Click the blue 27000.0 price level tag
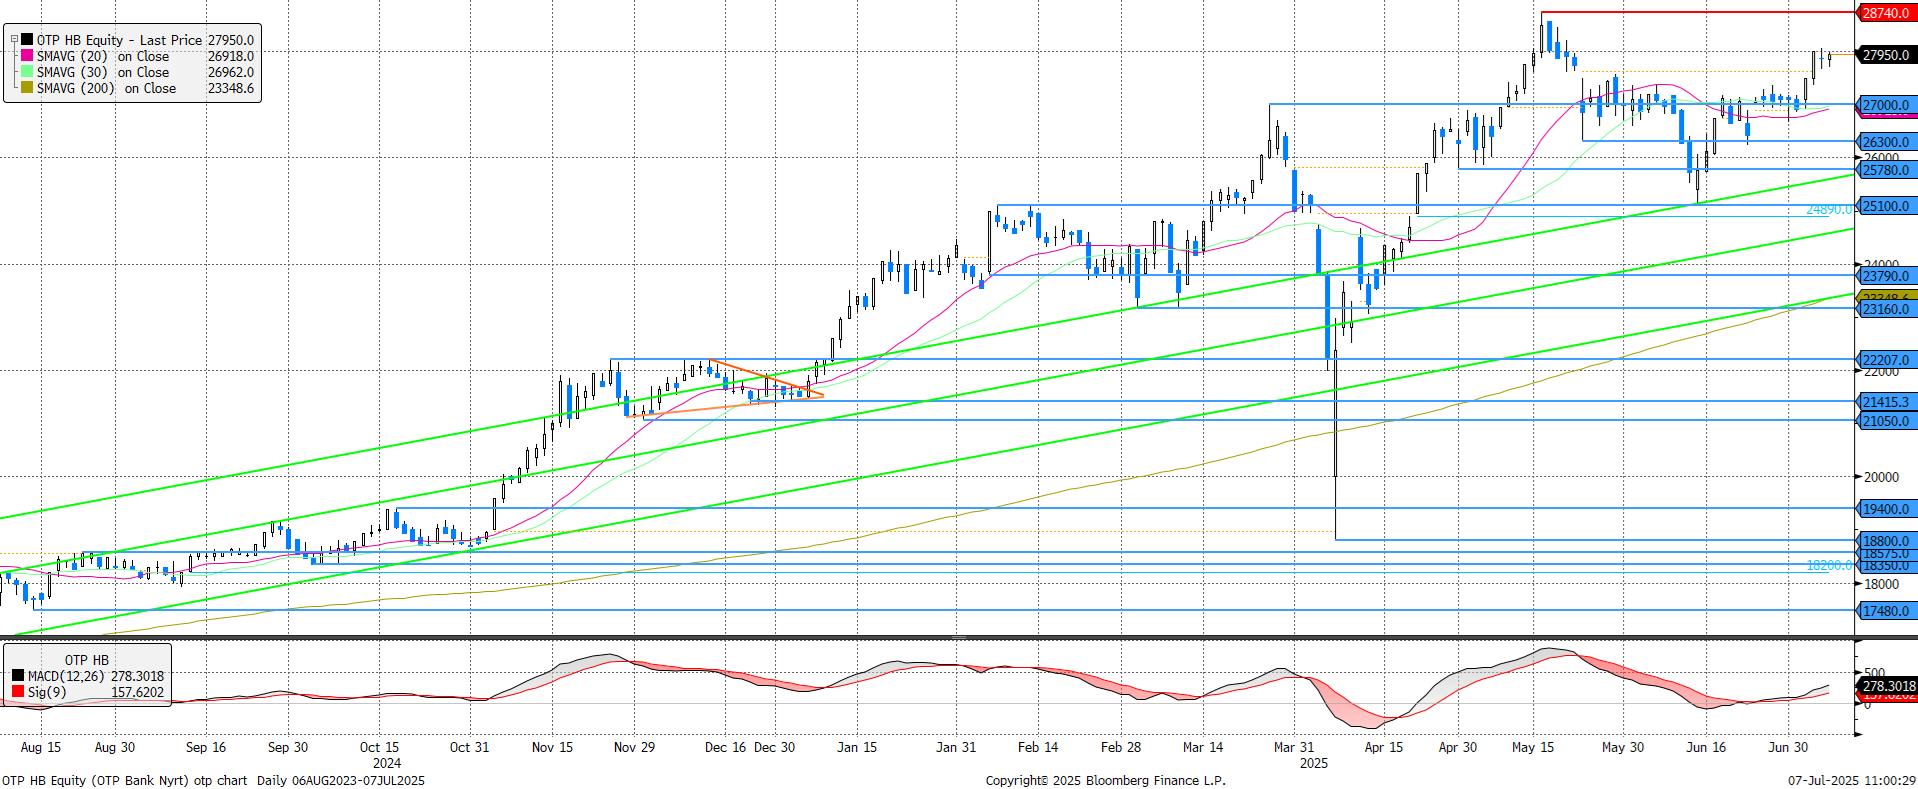 [x=1886, y=105]
